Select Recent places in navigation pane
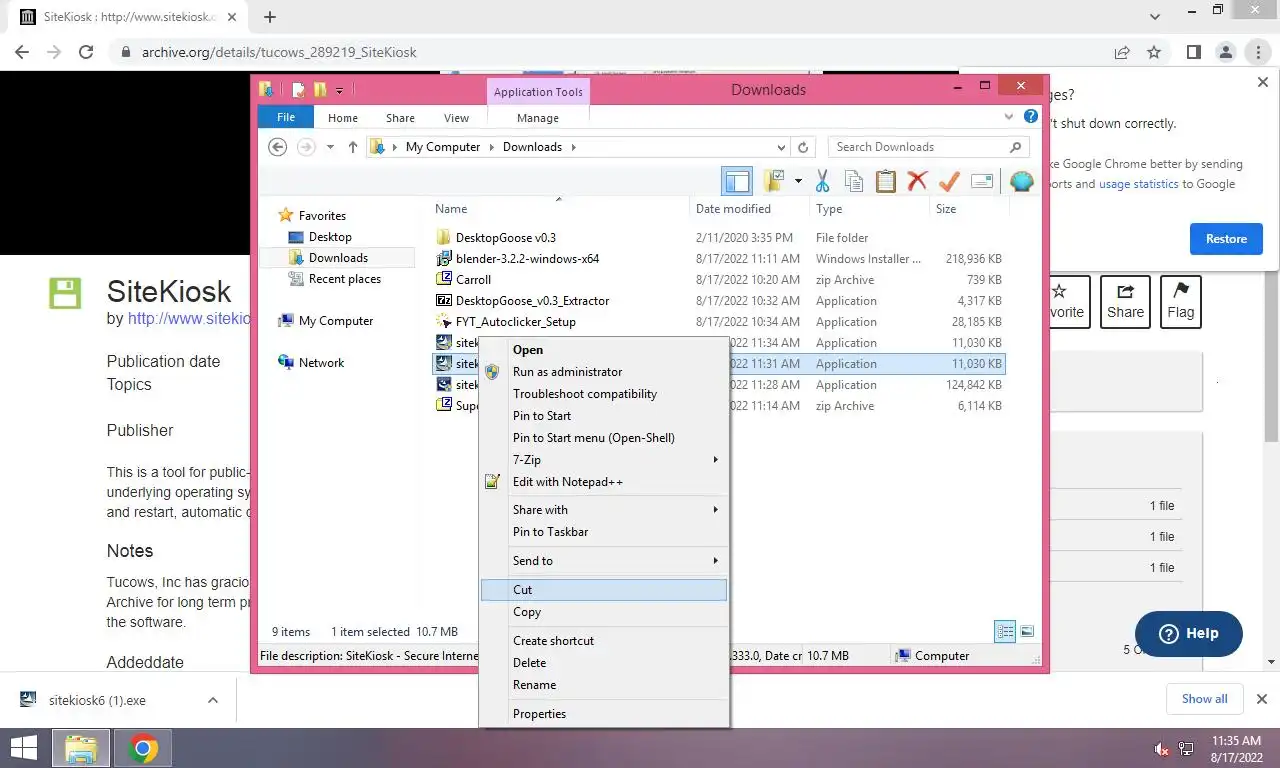 [345, 279]
